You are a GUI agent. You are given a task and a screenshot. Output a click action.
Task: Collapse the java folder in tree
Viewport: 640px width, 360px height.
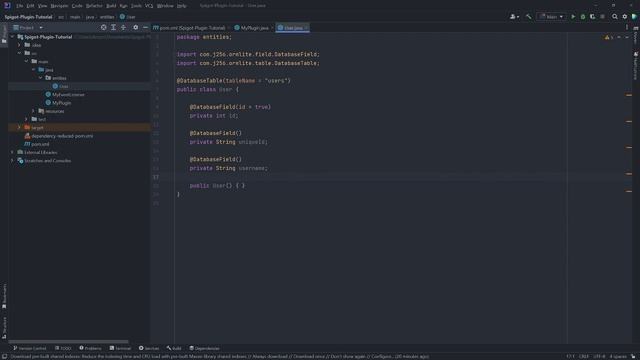coord(33,70)
